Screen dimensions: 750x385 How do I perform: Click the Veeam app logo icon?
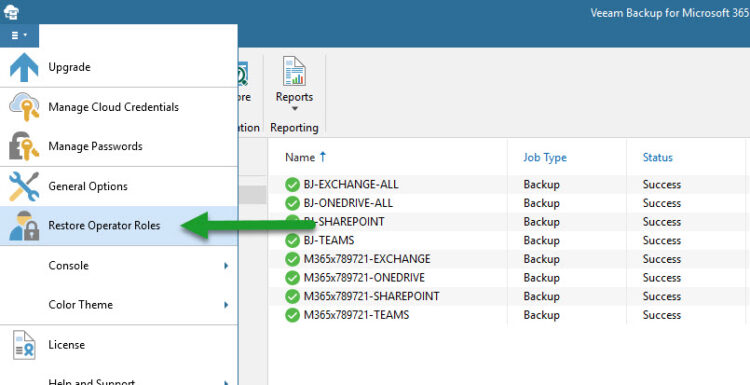(x=11, y=11)
